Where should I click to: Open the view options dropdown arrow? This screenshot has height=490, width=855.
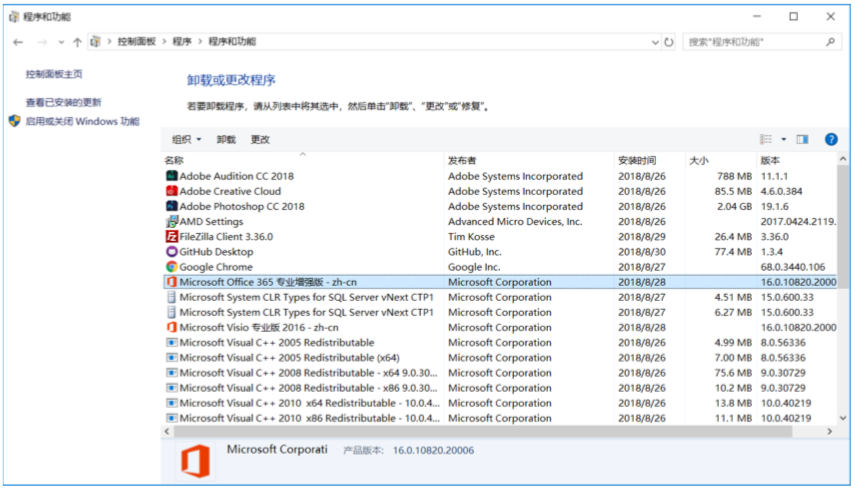click(x=783, y=139)
